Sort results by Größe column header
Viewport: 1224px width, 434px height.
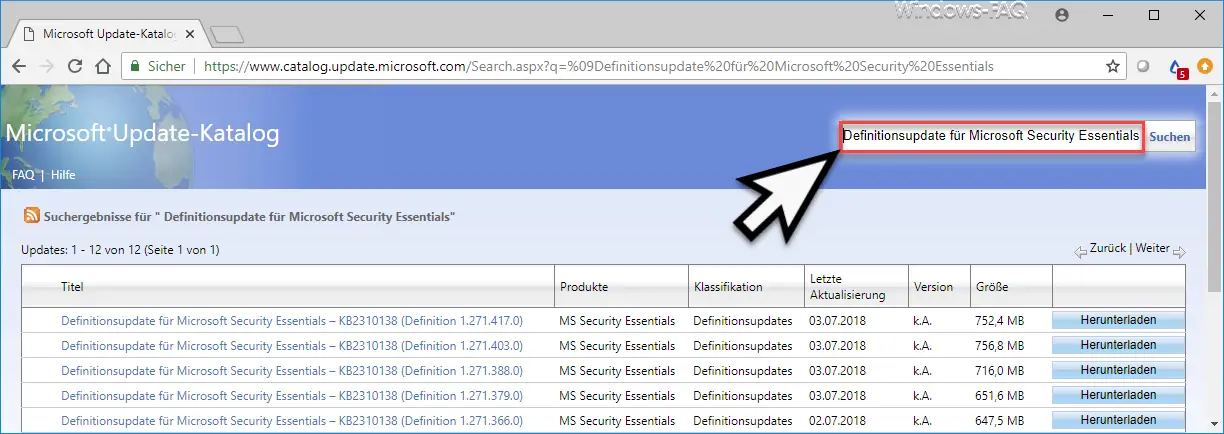click(992, 287)
